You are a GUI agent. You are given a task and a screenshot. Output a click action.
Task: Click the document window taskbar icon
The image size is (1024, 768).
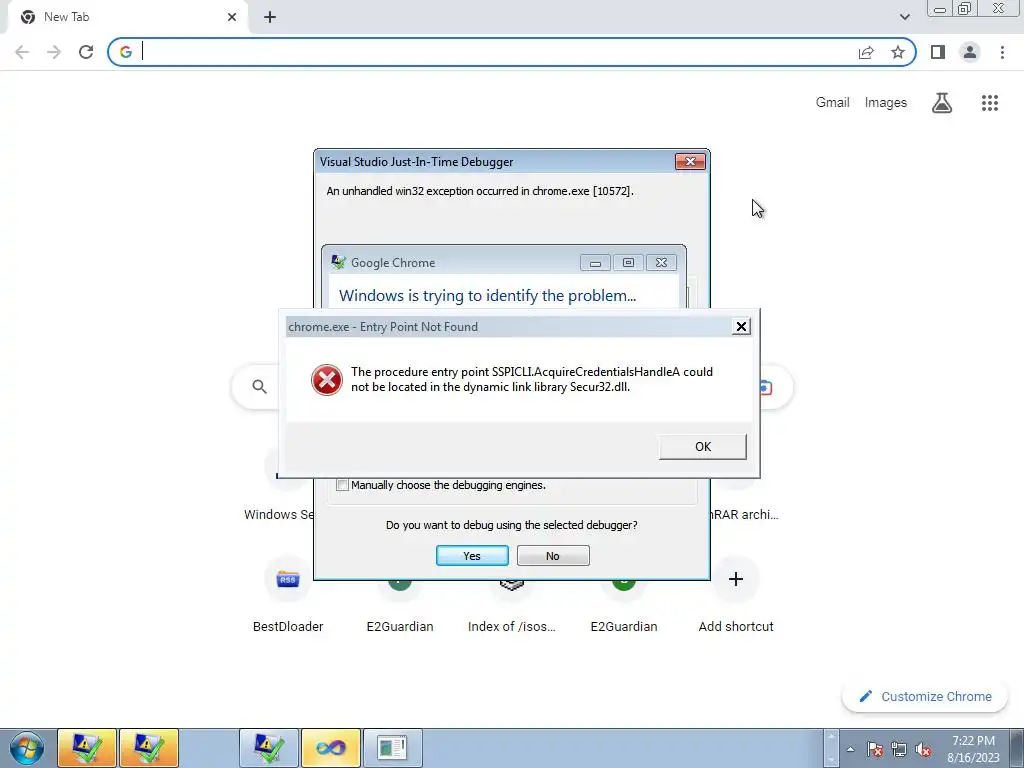tap(392, 748)
